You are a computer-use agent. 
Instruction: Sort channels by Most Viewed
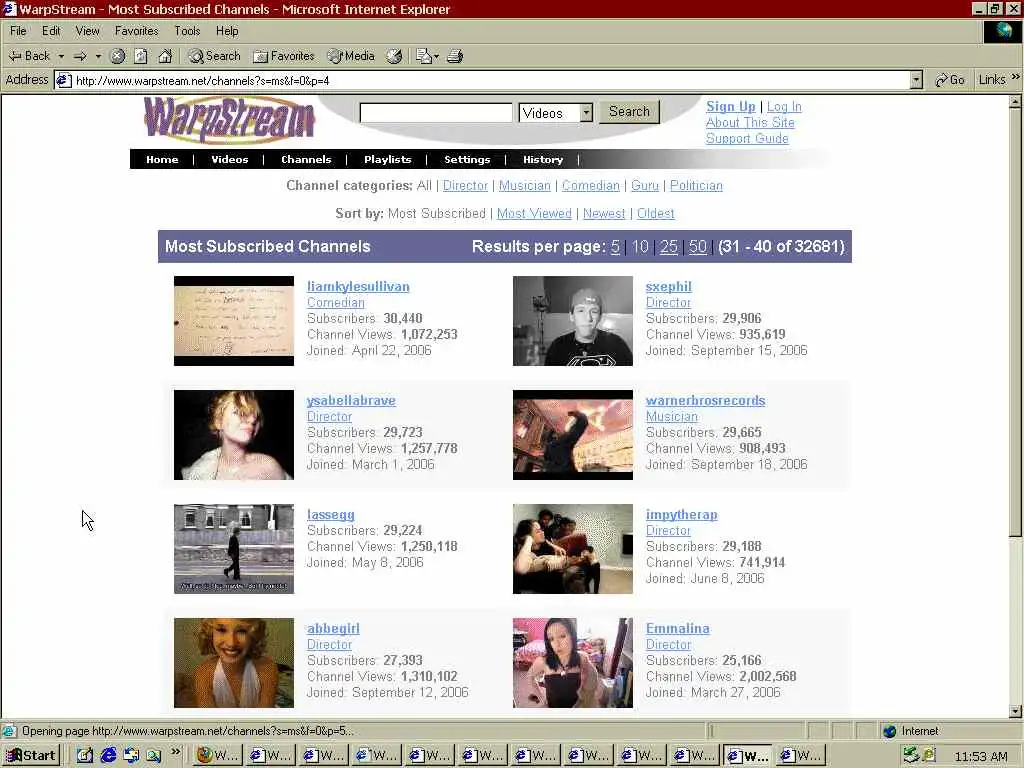pos(534,214)
